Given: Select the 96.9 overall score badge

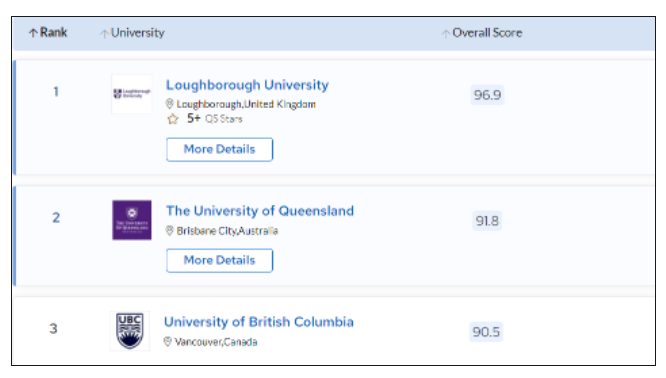Looking at the screenshot, I should [x=487, y=95].
